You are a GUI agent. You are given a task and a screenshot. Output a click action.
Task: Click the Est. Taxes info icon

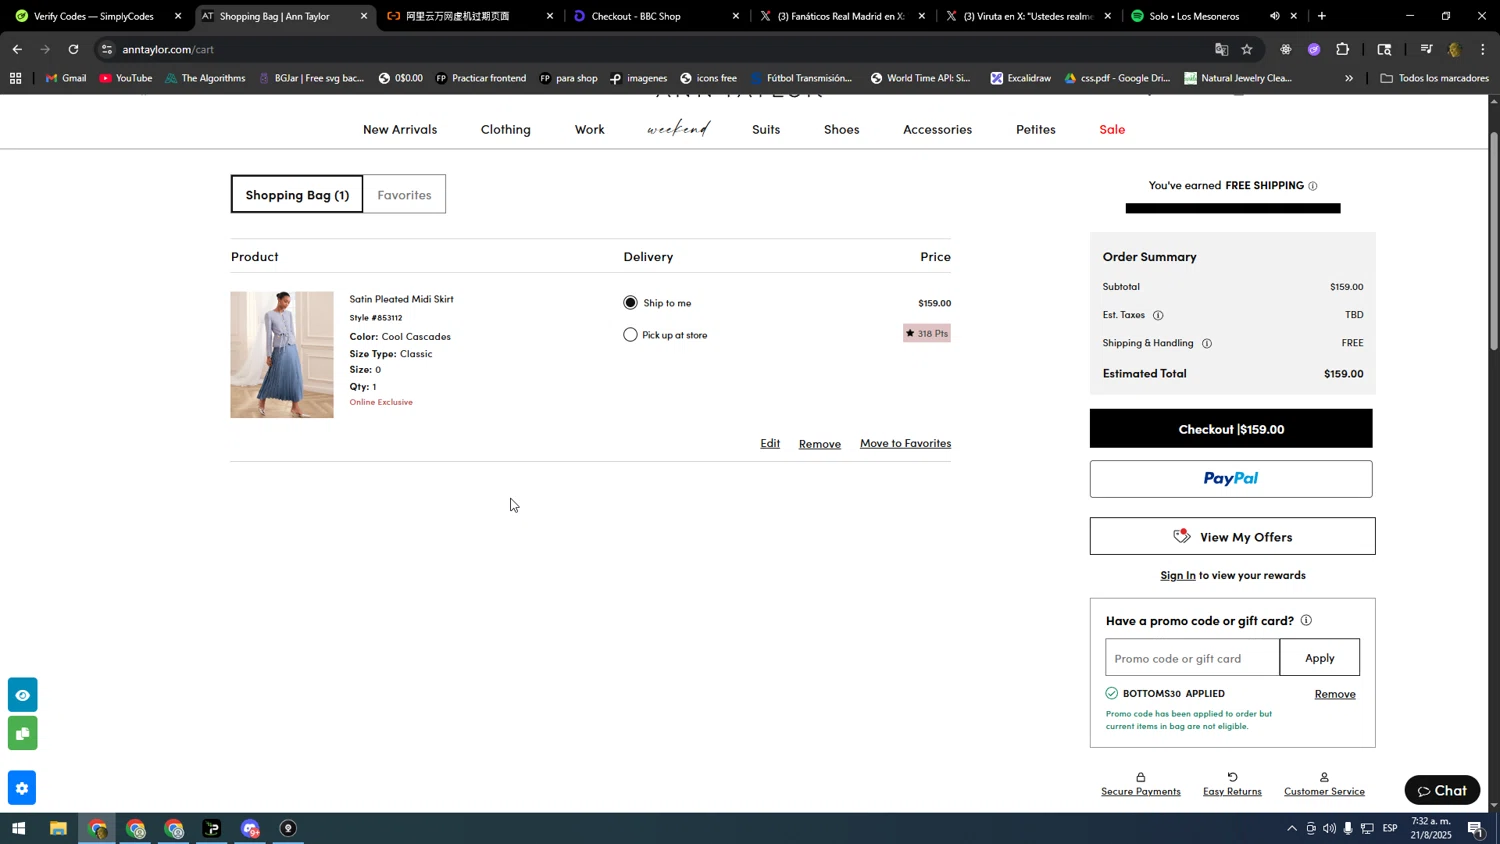tap(1158, 315)
